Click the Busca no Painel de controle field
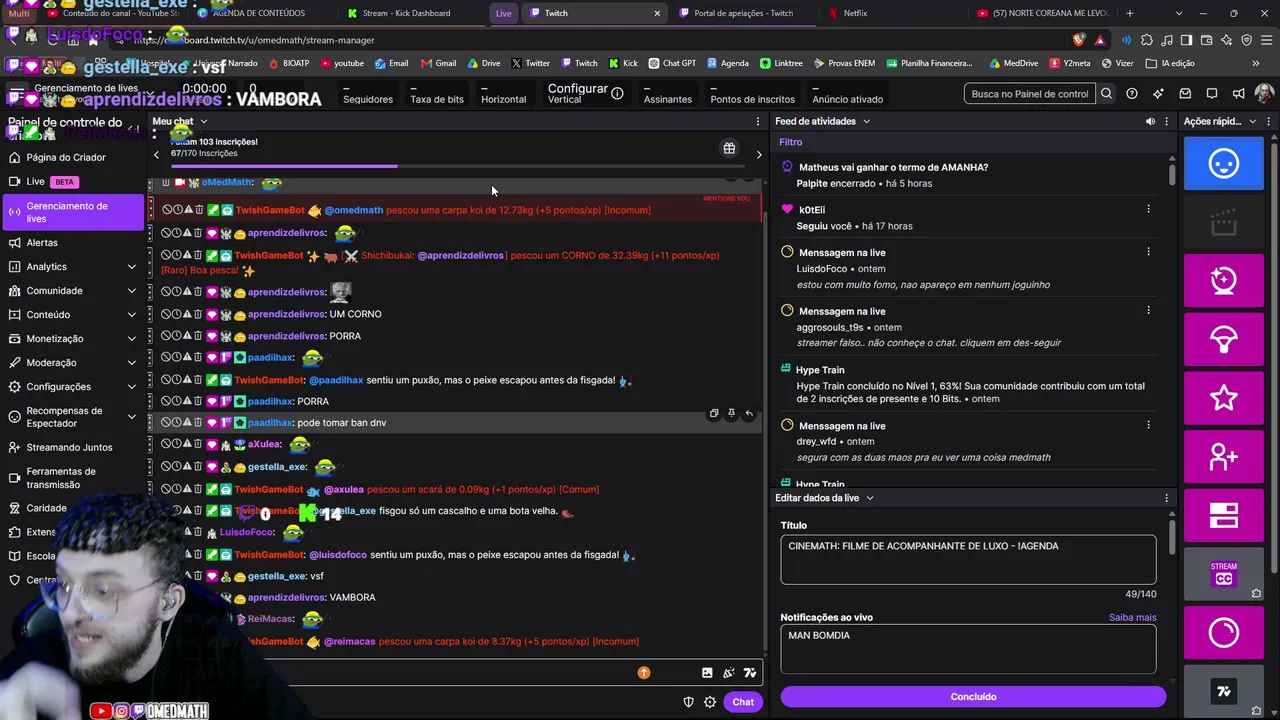Screen dimensions: 1280x720 click(x=1030, y=93)
